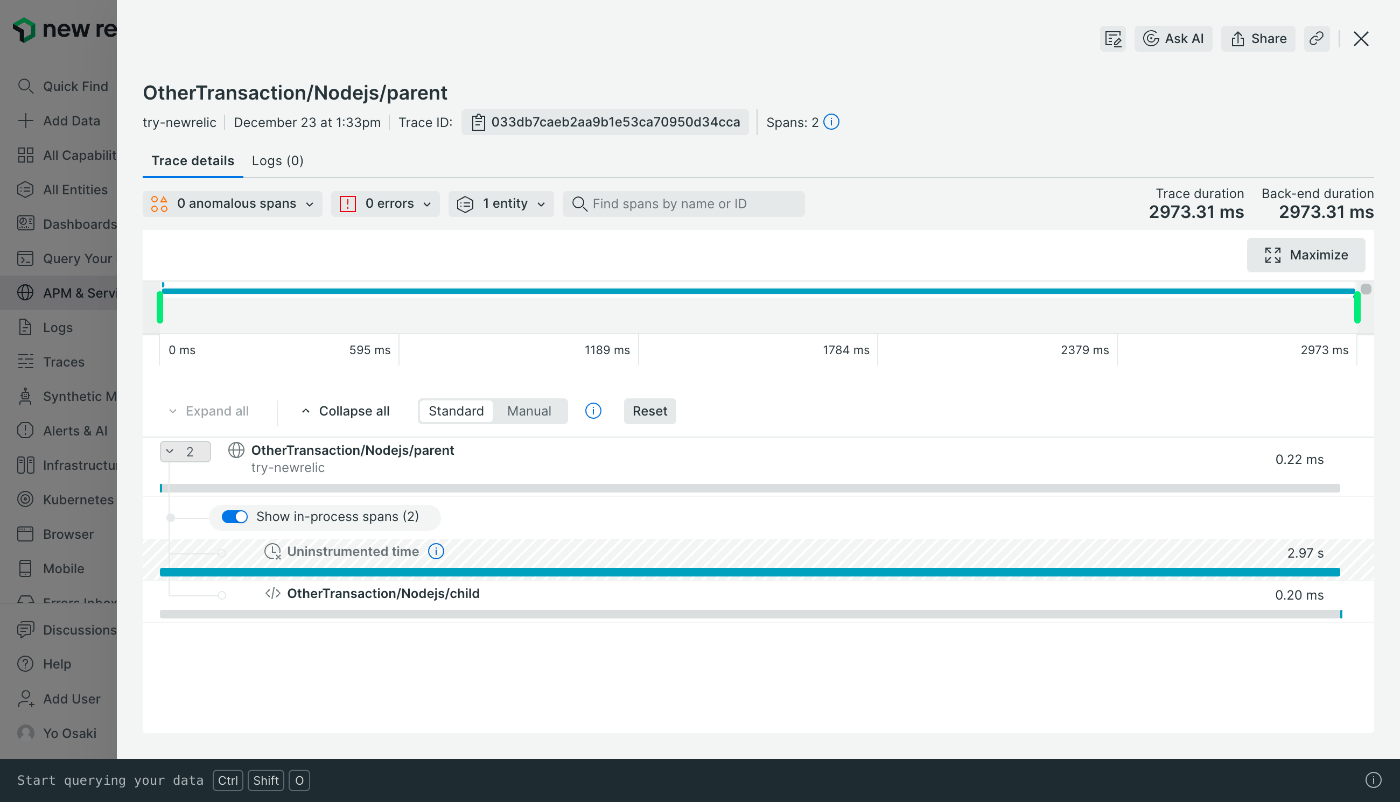
Task: Open the 0 anomalous spans dropdown
Action: pos(232,204)
